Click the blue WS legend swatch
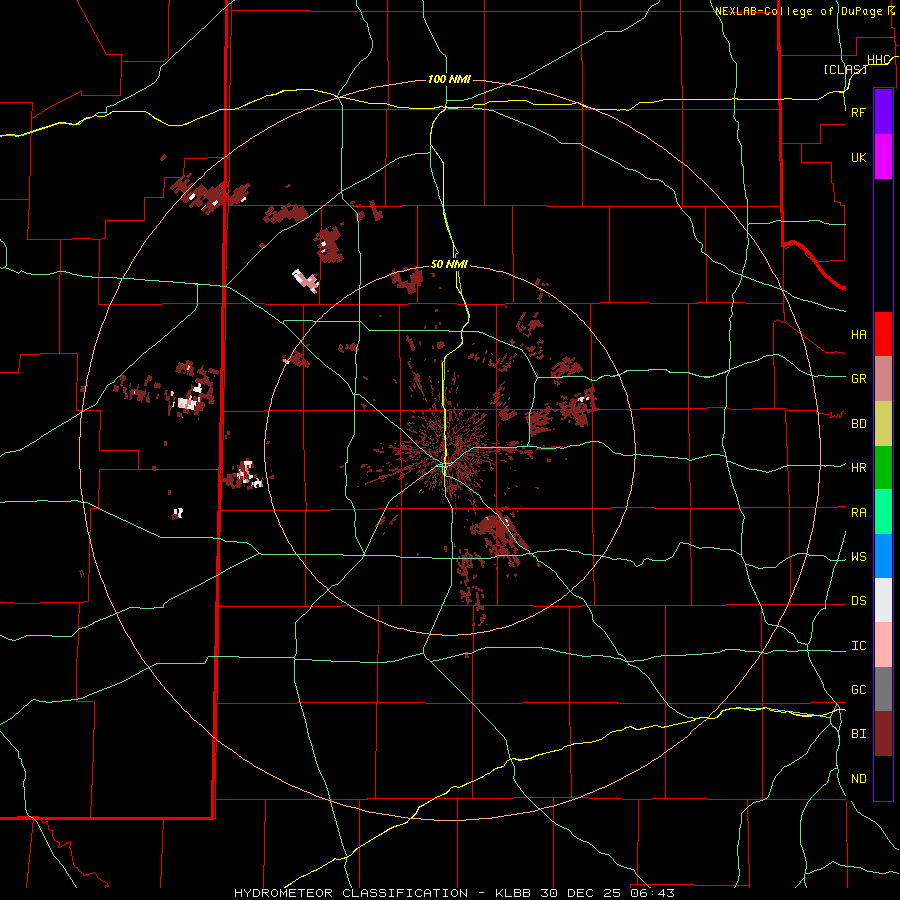 point(883,556)
